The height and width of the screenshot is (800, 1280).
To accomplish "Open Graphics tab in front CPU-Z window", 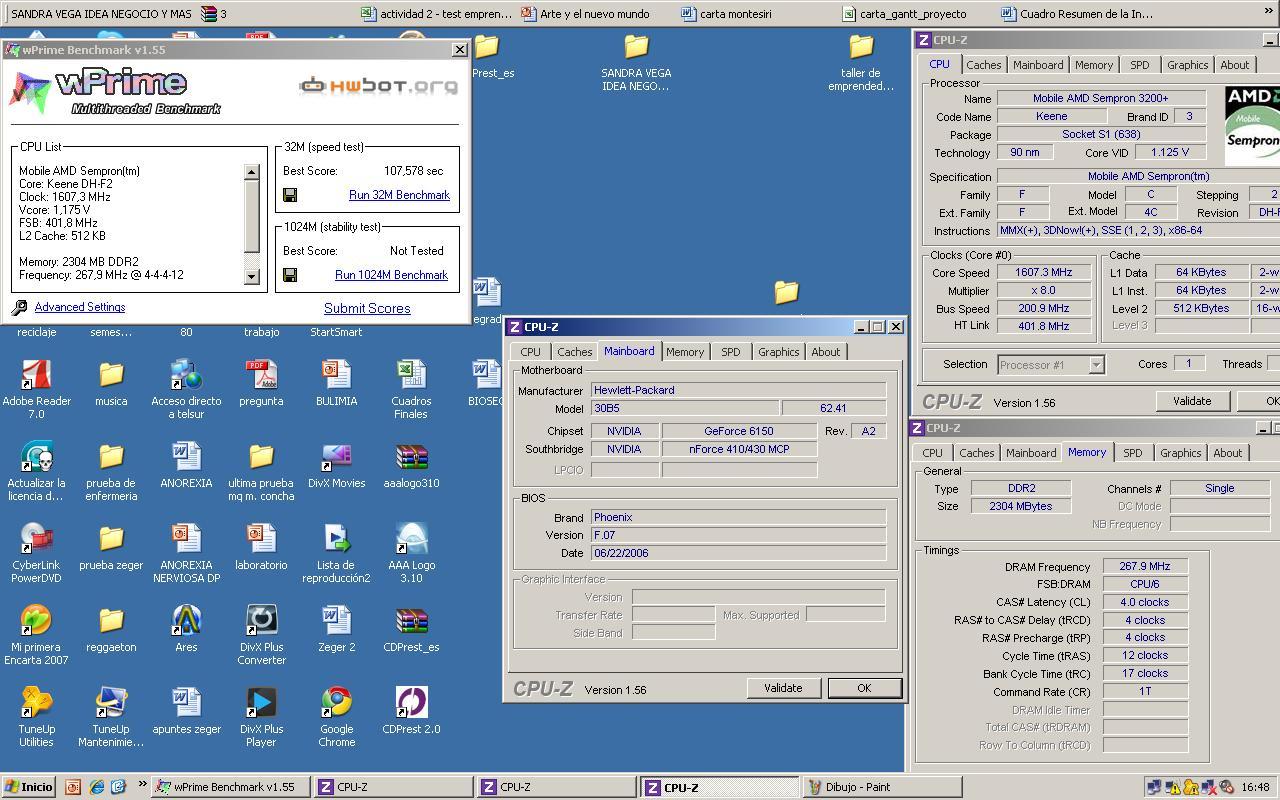I will click(778, 352).
